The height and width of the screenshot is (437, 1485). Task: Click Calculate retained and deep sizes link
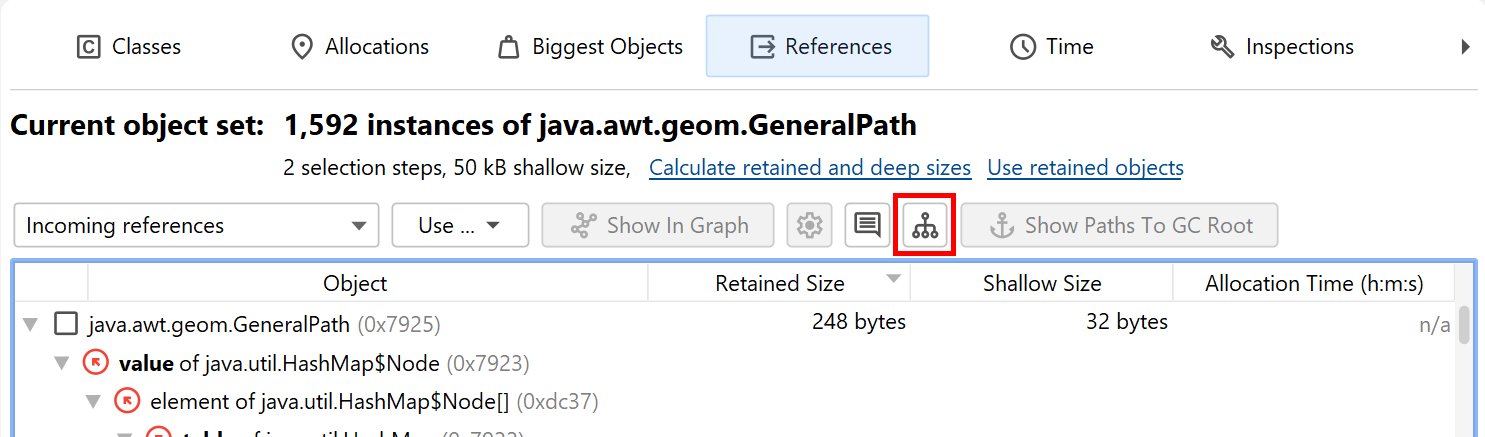(810, 168)
